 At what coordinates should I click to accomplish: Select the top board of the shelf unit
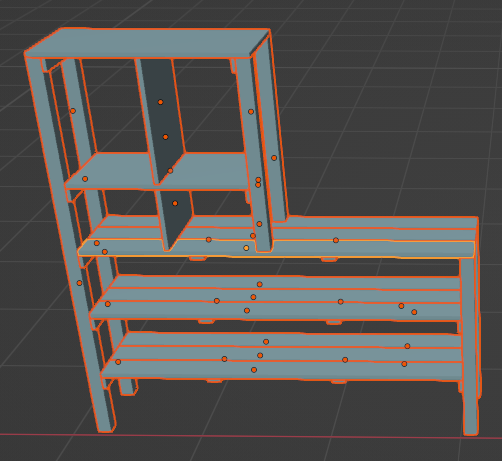[x=147, y=43]
